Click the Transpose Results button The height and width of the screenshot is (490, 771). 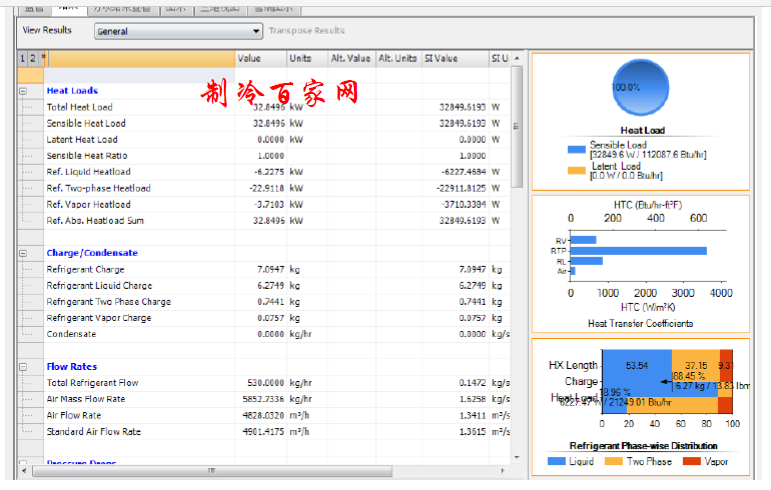306,31
